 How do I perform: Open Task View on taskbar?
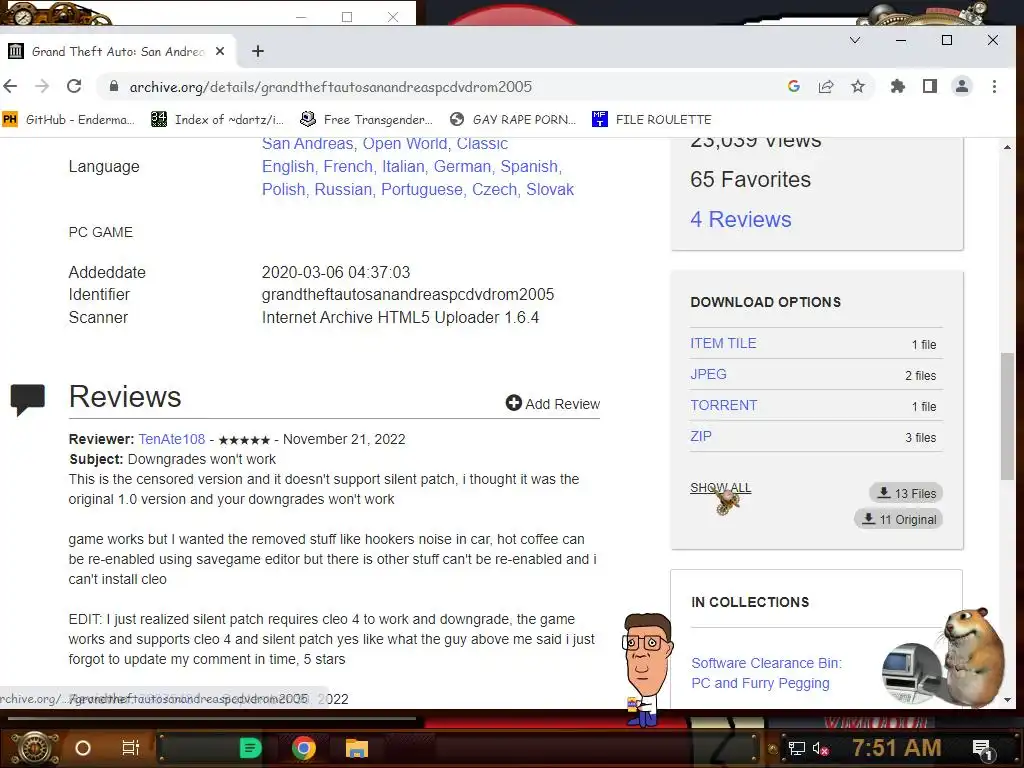(131, 748)
